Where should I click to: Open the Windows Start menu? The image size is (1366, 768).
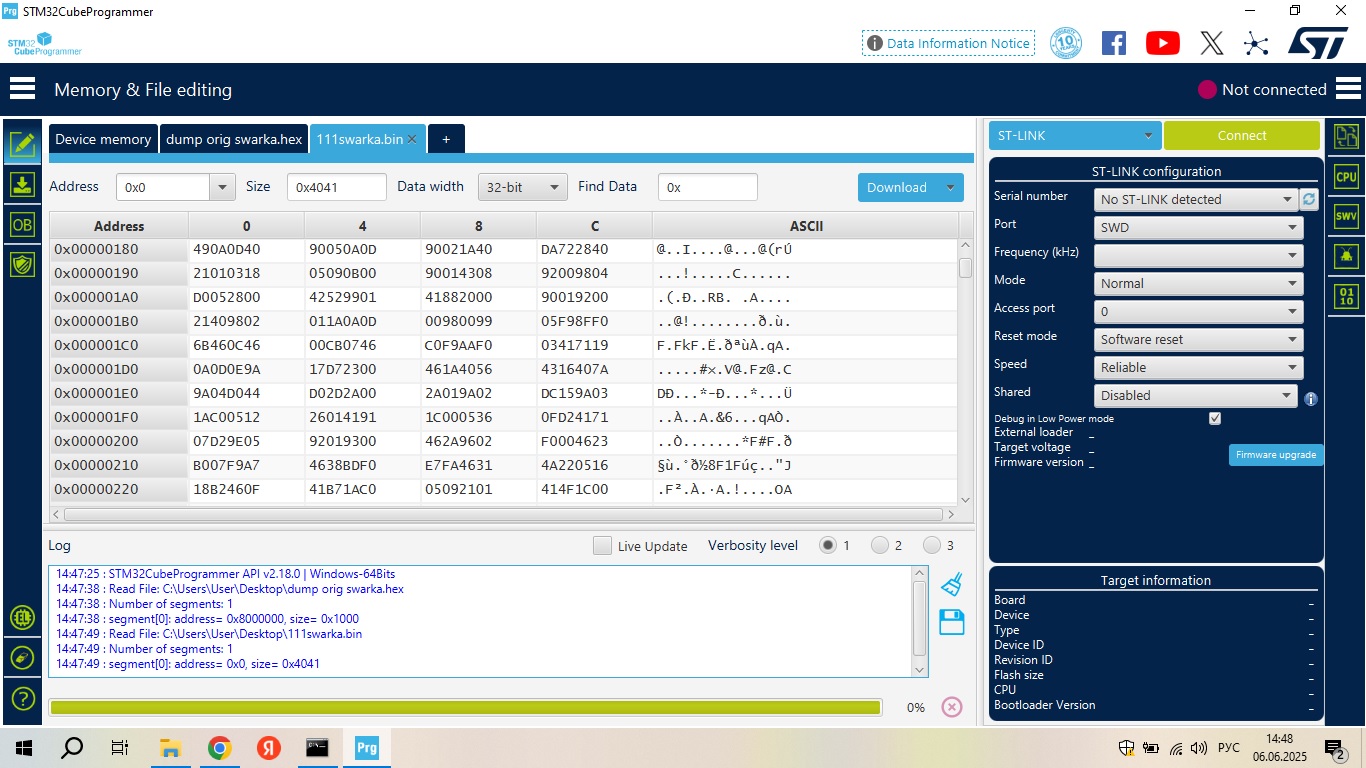[x=23, y=747]
